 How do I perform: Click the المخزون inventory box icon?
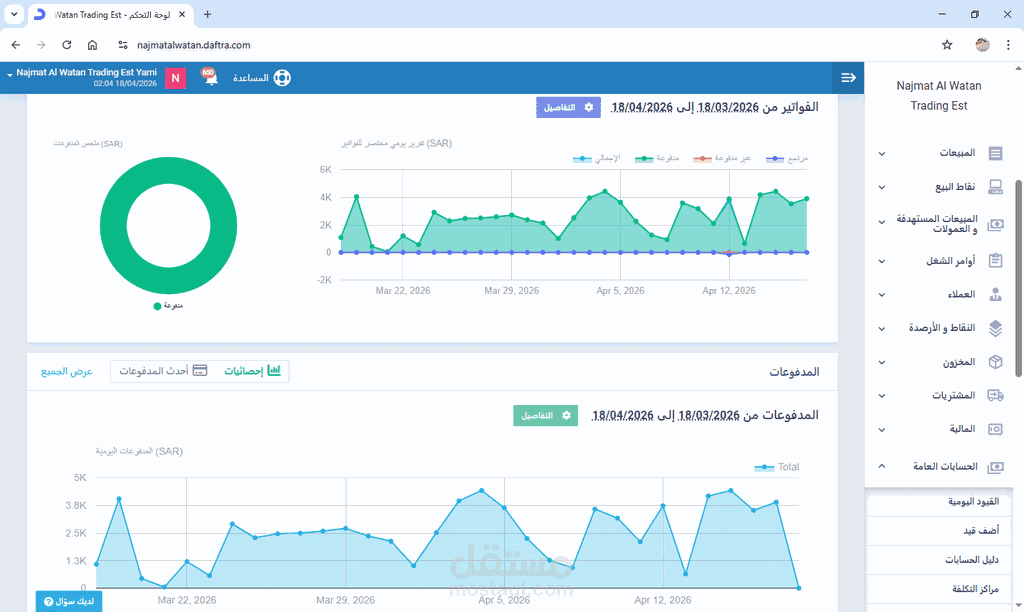995,362
